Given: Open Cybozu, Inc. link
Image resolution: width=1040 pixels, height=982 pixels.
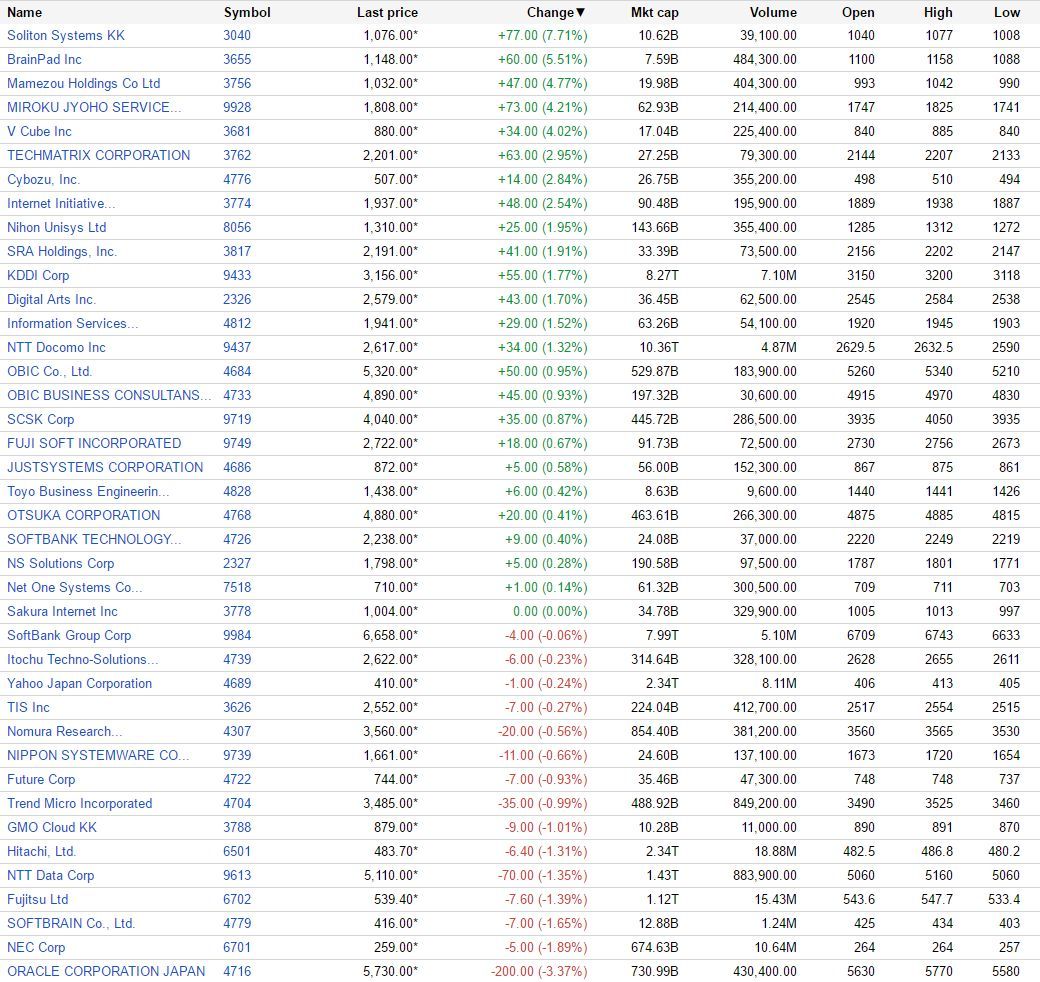Looking at the screenshot, I should click(x=43, y=180).
